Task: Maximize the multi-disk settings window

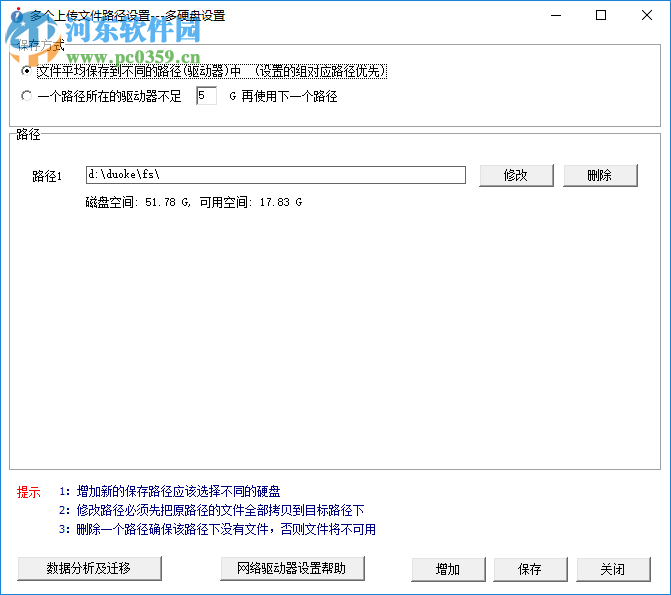Action: click(x=601, y=15)
